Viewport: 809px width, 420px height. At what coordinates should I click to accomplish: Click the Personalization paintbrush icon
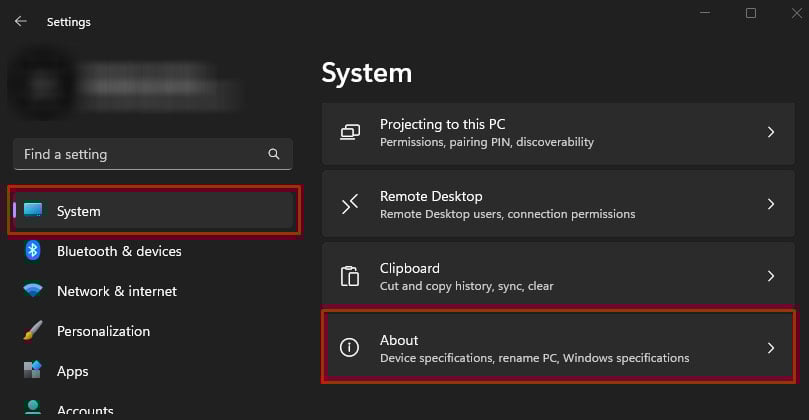33,331
